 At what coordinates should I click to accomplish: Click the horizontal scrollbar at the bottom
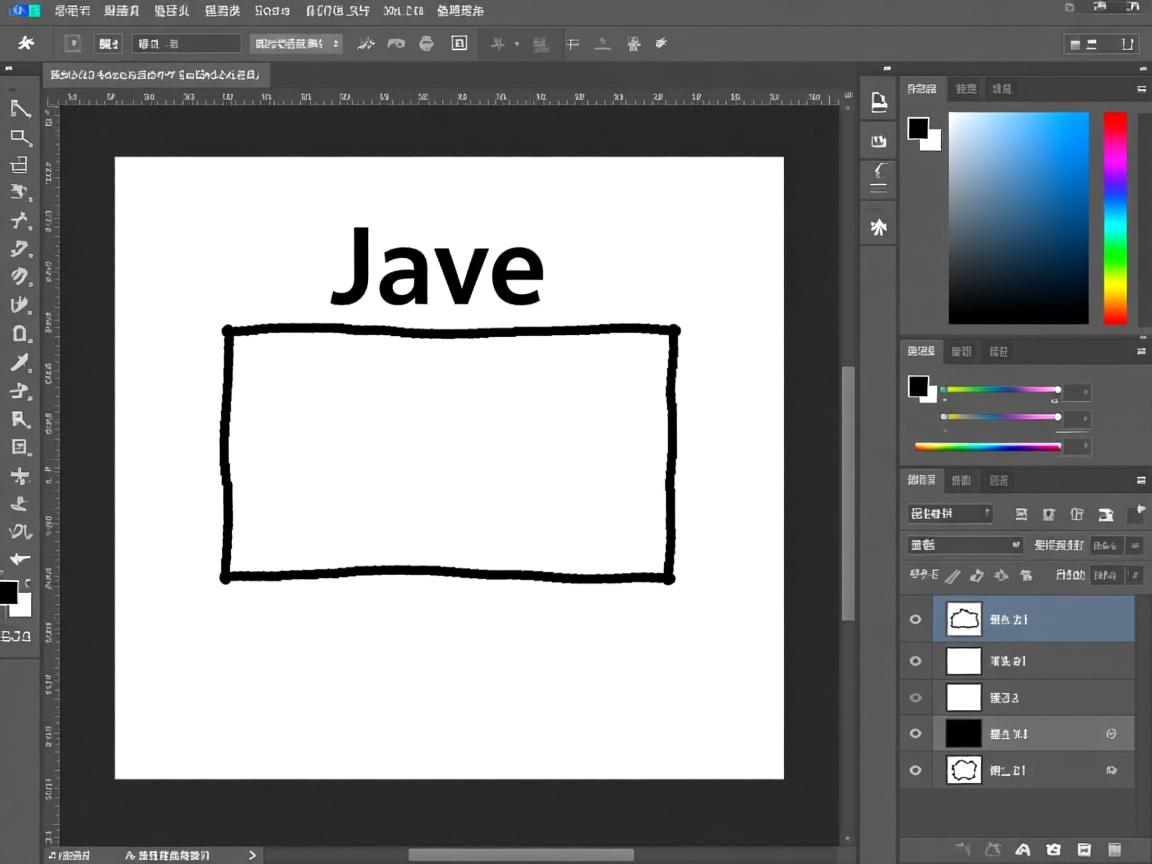tap(520, 854)
